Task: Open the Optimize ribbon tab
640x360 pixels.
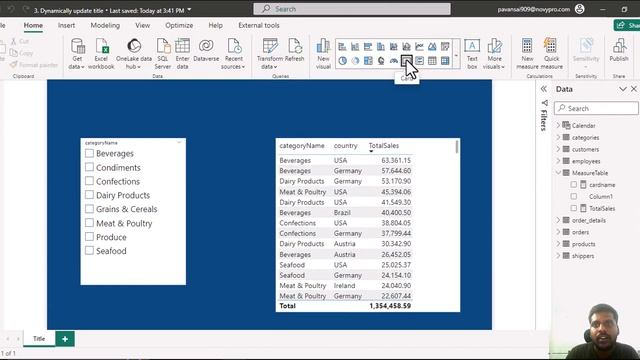Action: (179, 25)
